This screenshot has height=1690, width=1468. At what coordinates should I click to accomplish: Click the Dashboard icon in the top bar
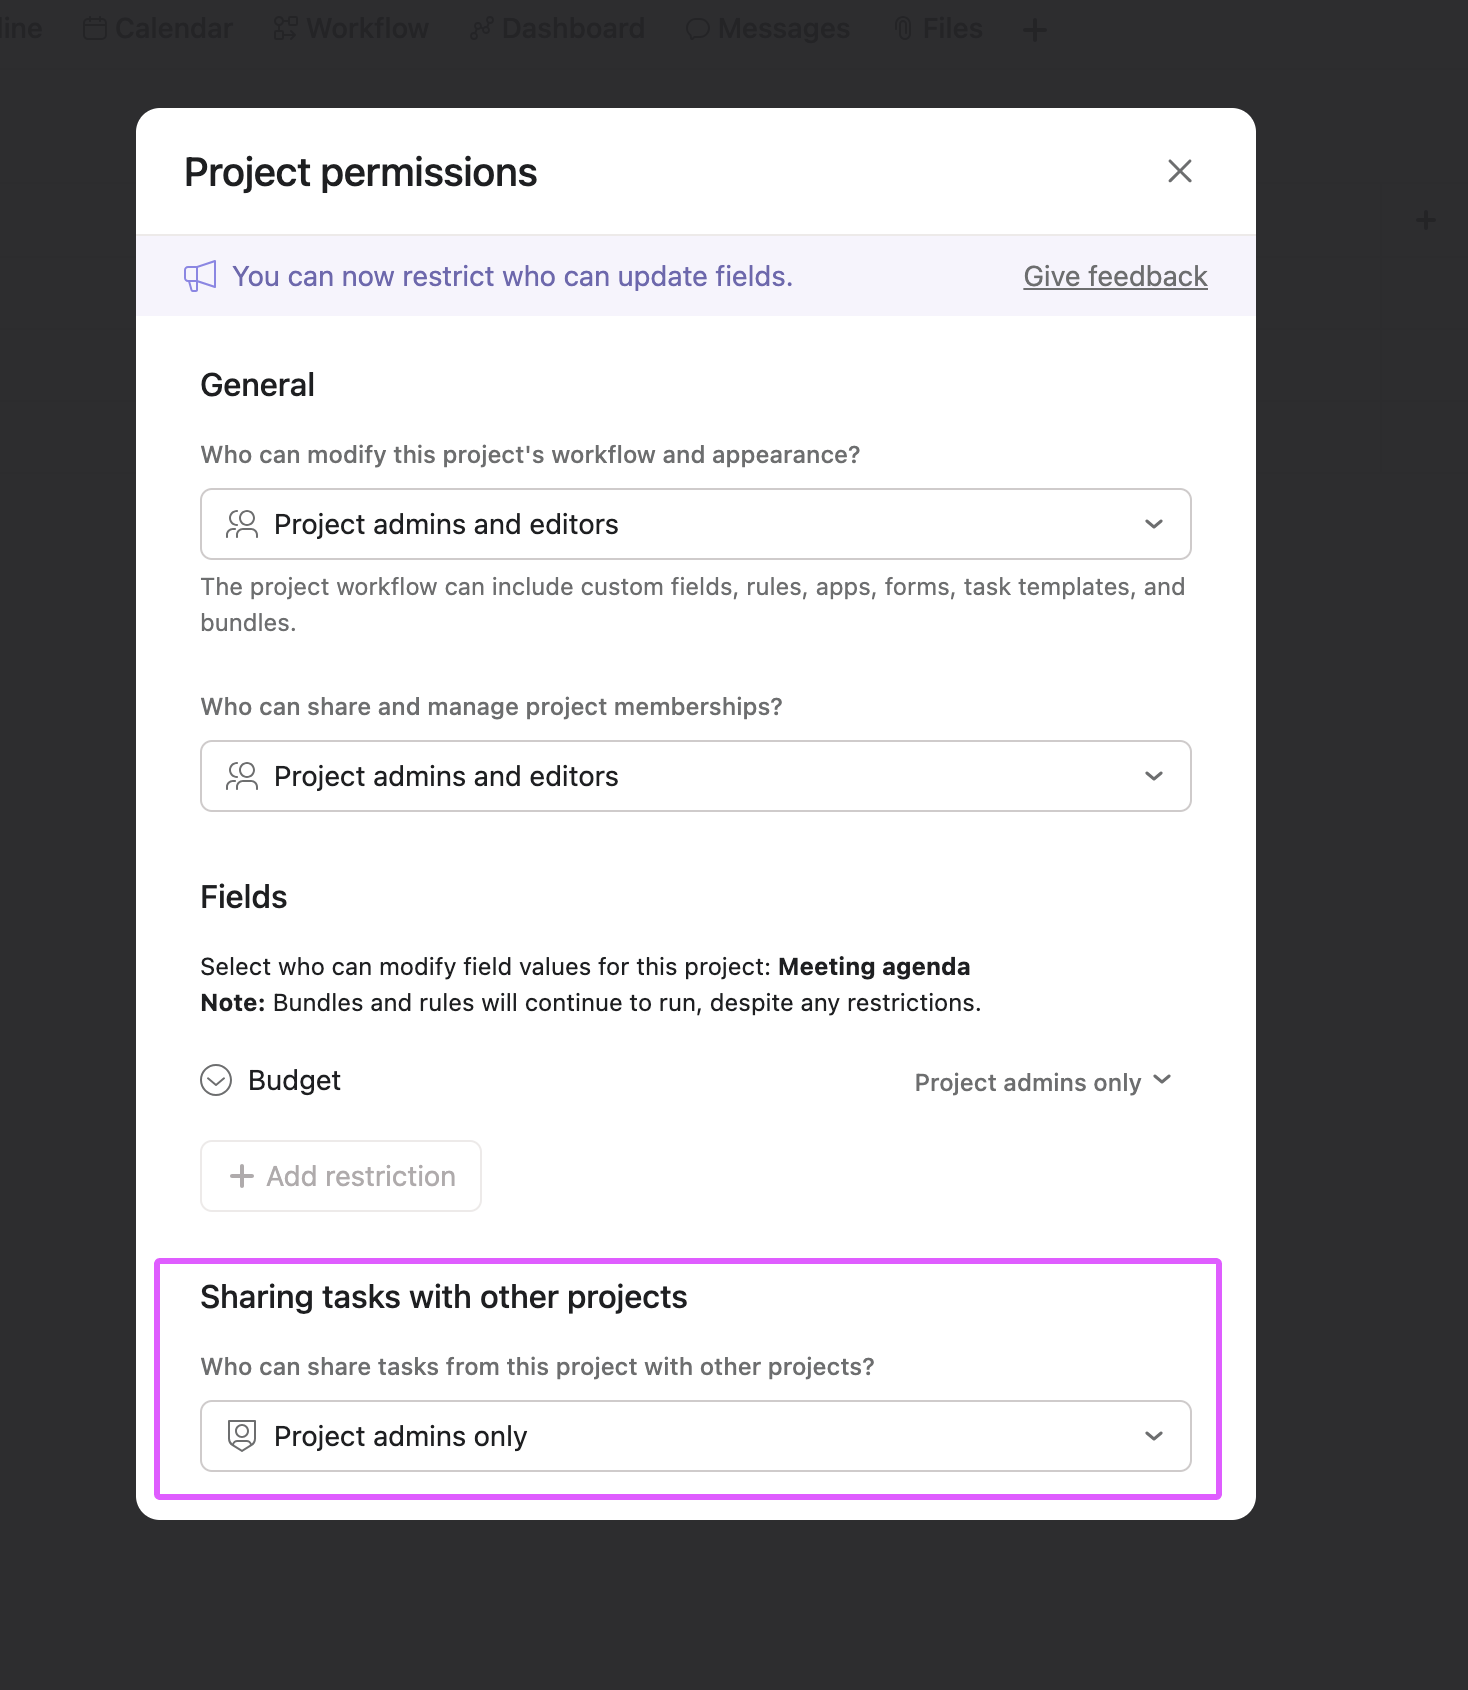[x=481, y=28]
